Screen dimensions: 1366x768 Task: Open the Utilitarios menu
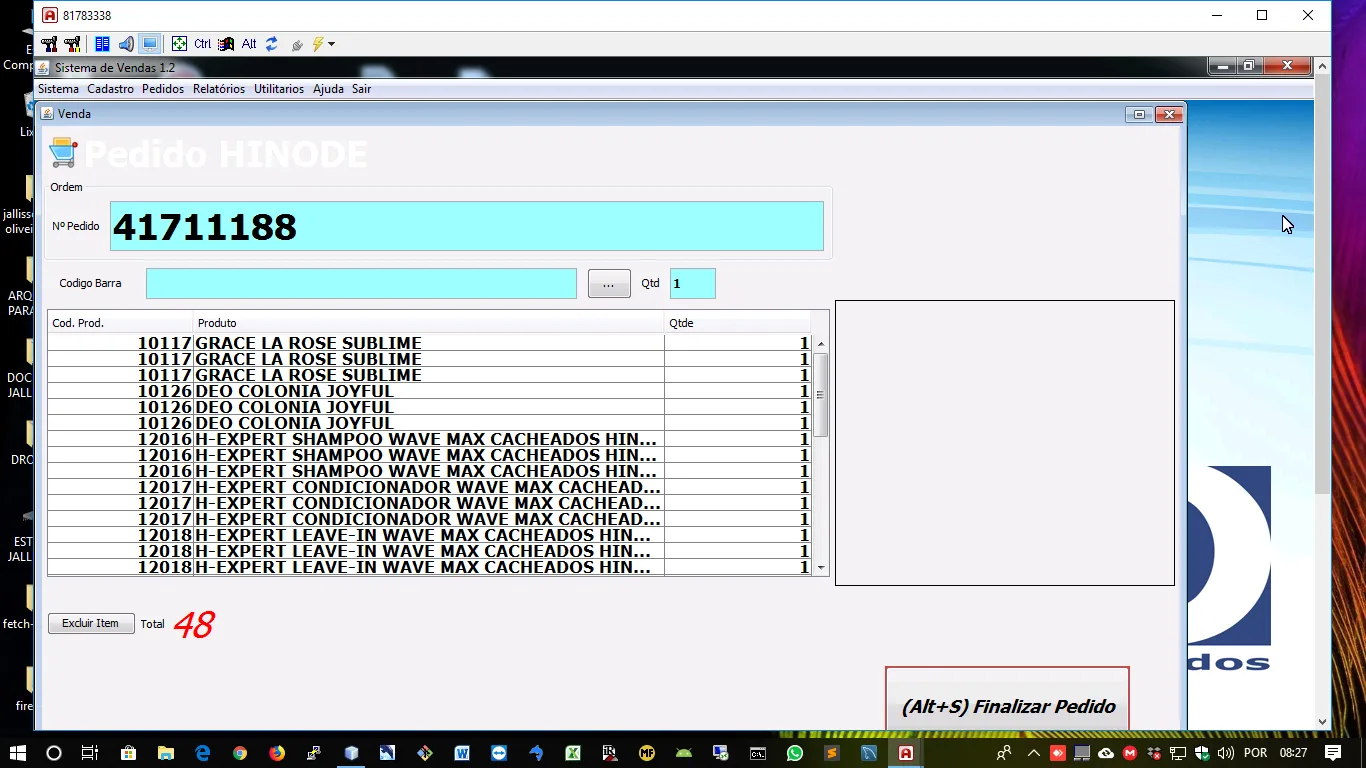coord(279,89)
